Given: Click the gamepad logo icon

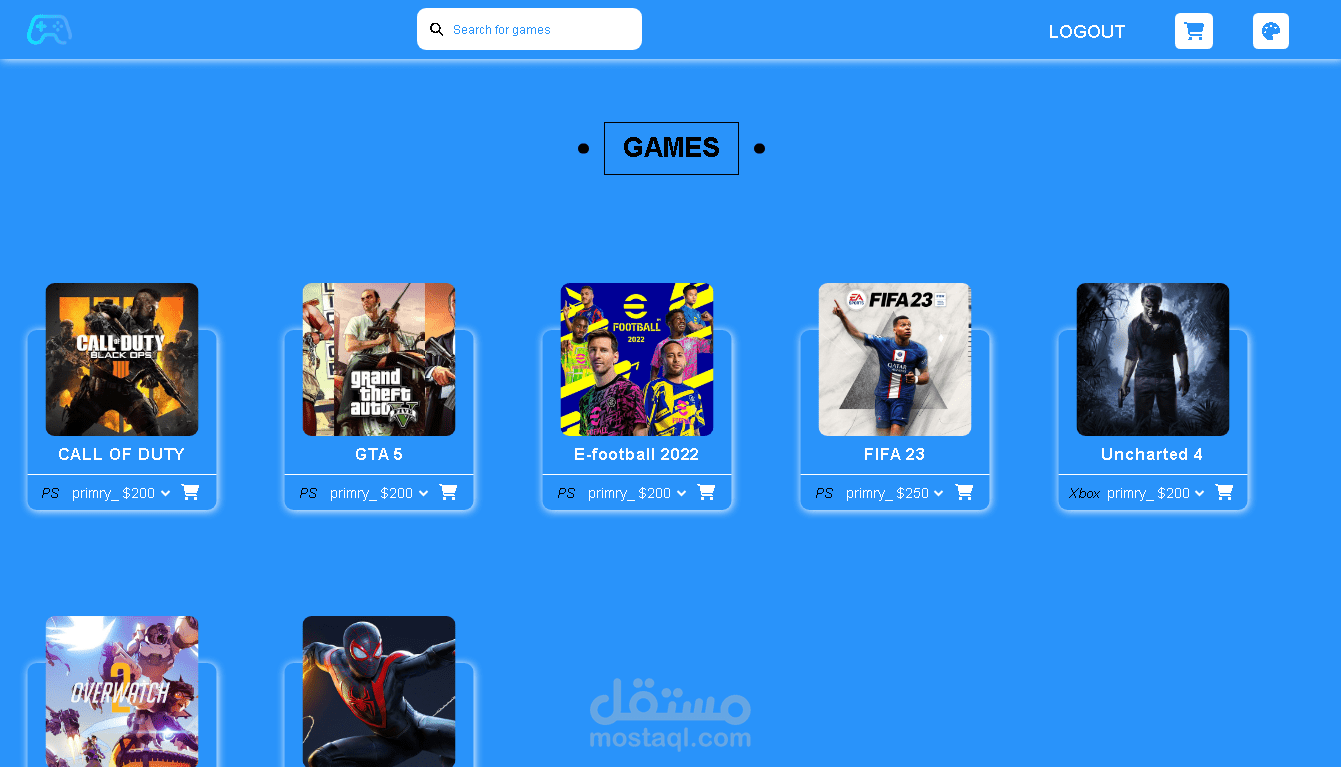Looking at the screenshot, I should click(x=49, y=30).
